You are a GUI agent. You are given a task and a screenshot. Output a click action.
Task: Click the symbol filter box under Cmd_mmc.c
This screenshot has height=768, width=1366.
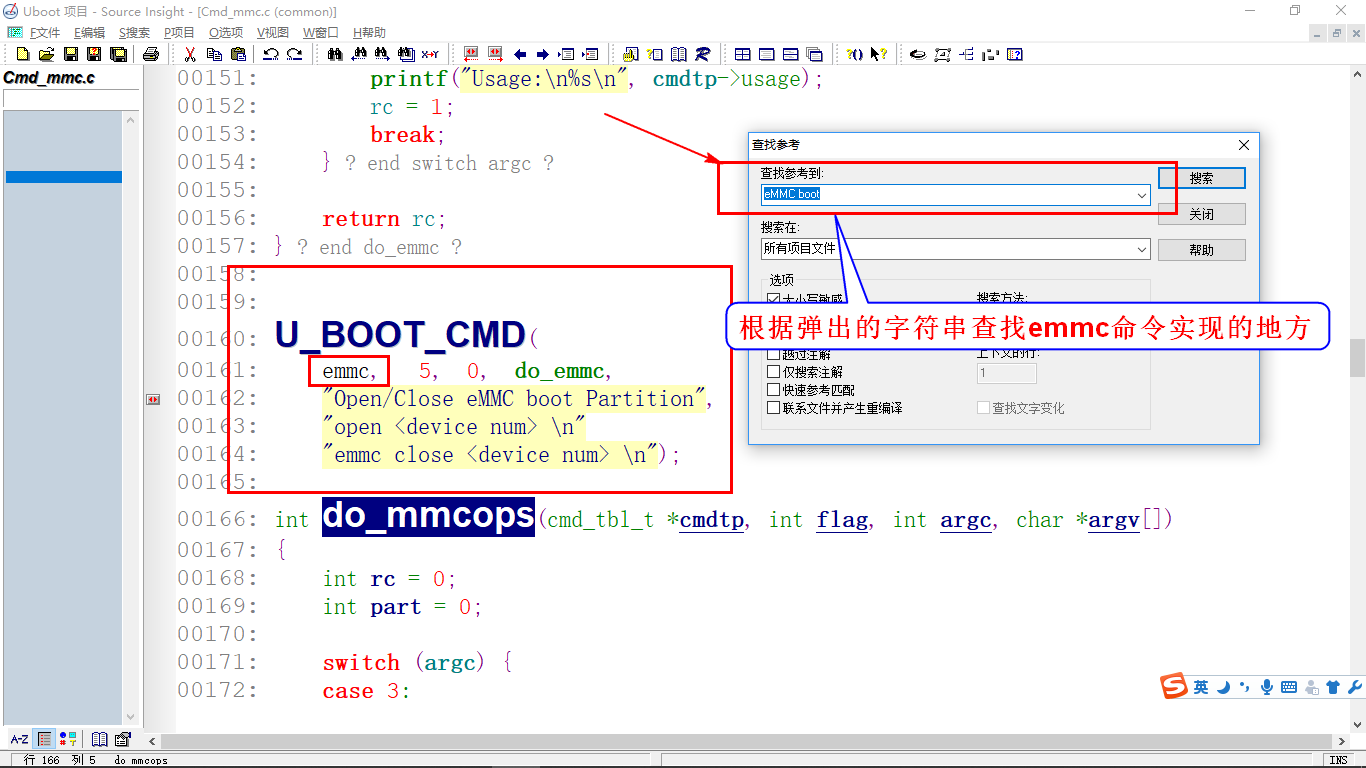71,99
